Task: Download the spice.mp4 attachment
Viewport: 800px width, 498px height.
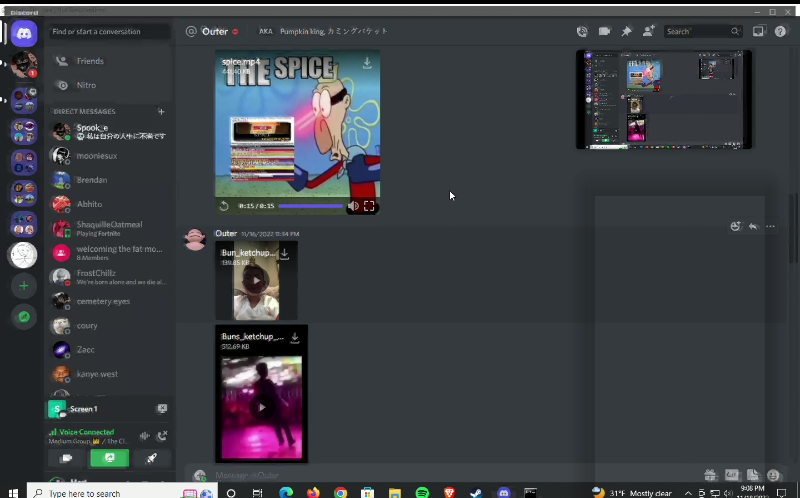Action: click(x=367, y=64)
